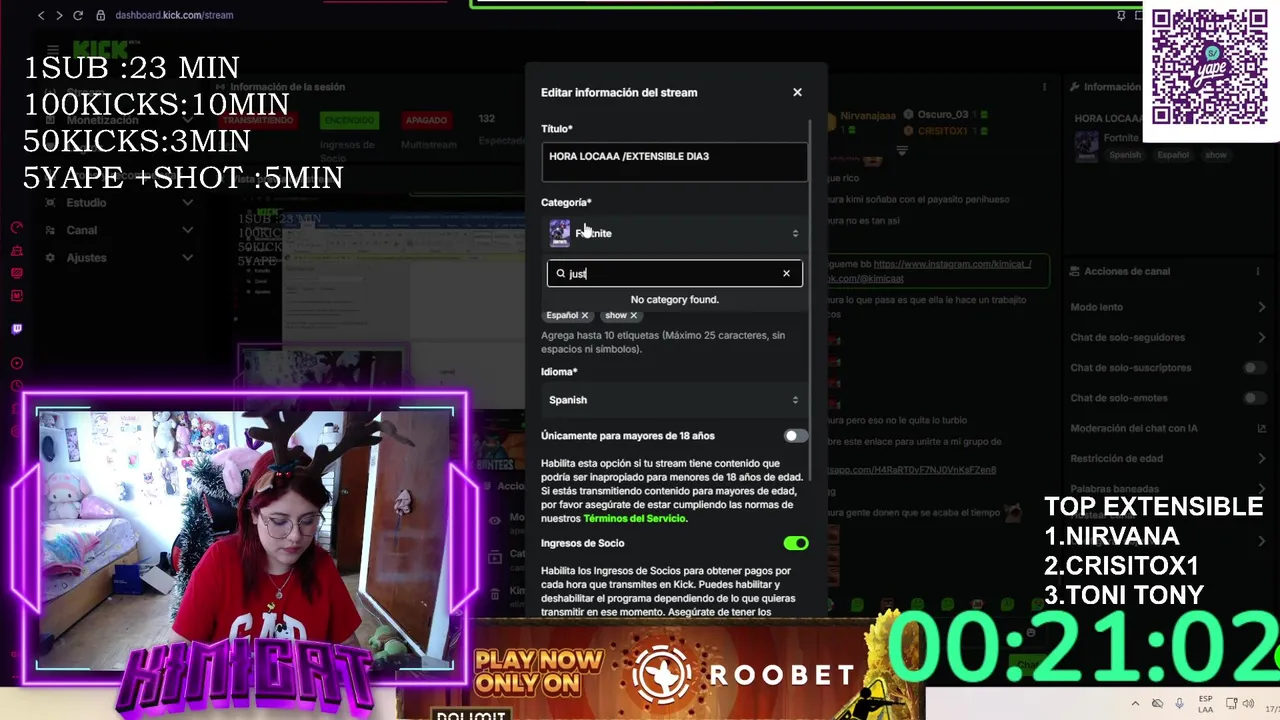The height and width of the screenshot is (720, 1280).
Task: Click the gauge icon in the left strip
Action: coord(16,228)
